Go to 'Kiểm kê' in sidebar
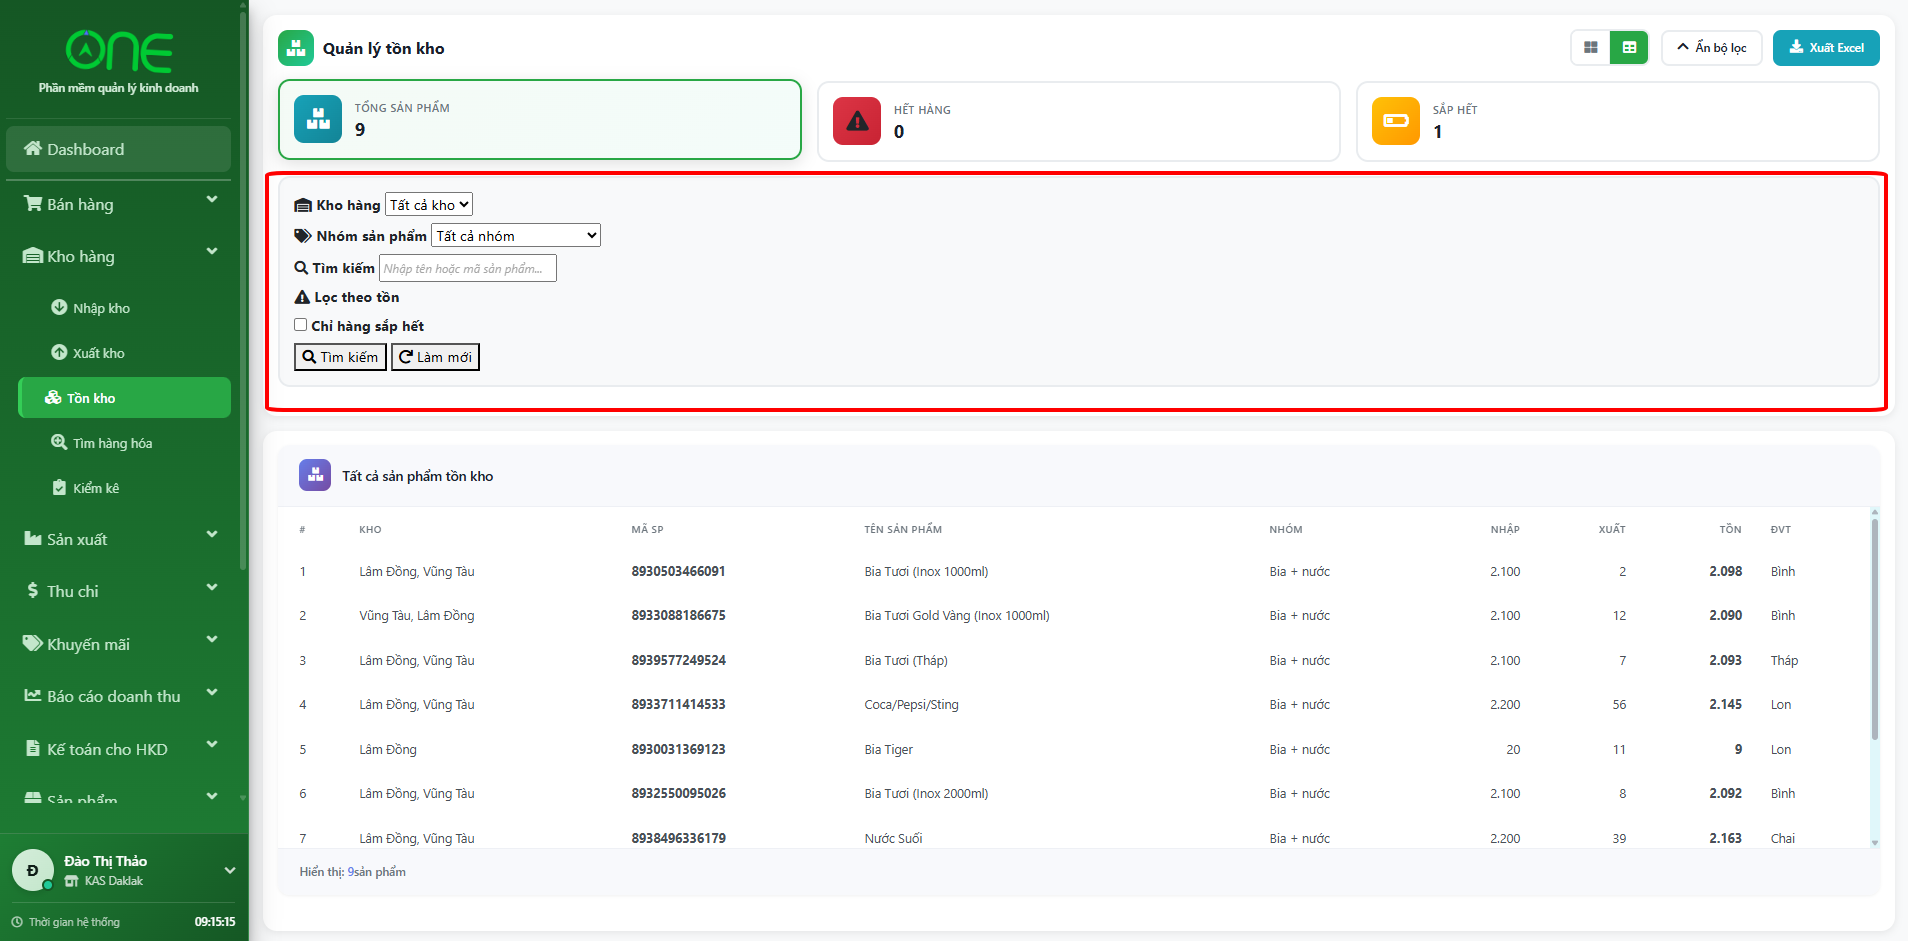Screen dimensions: 1908x941 pos(95,488)
